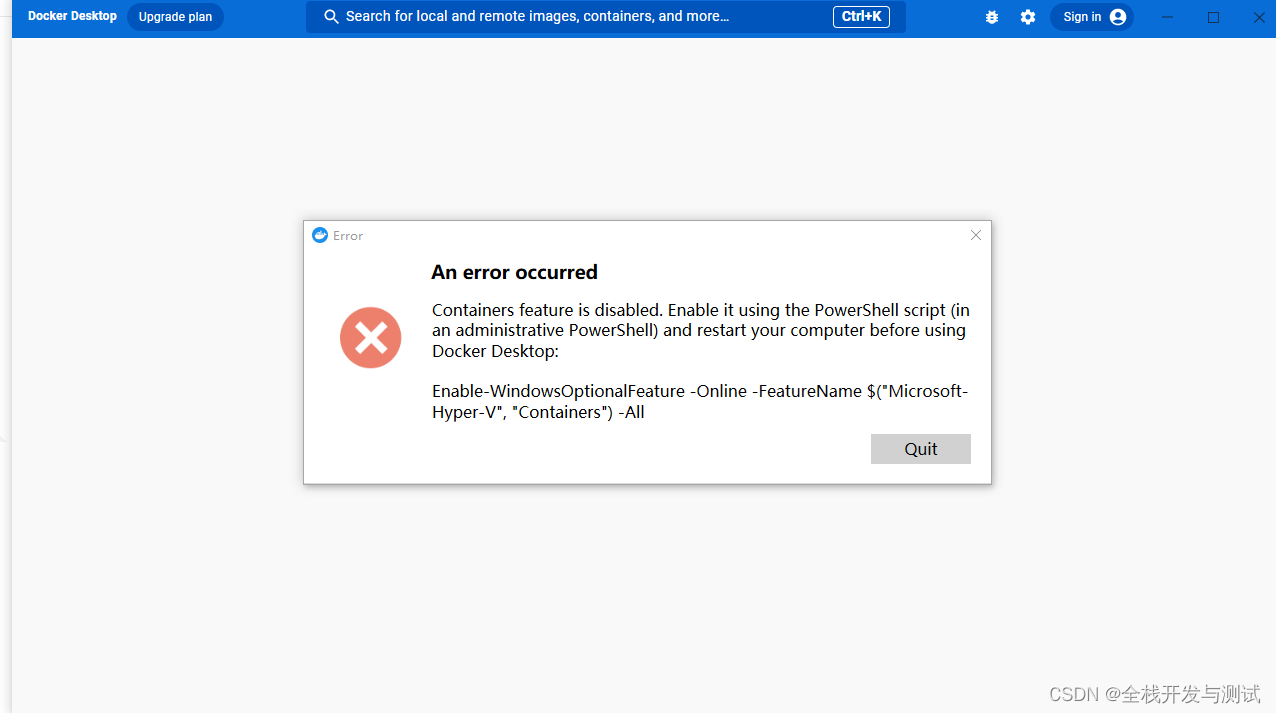Focus the search images and containers field
This screenshot has width=1276, height=713.
(x=606, y=17)
